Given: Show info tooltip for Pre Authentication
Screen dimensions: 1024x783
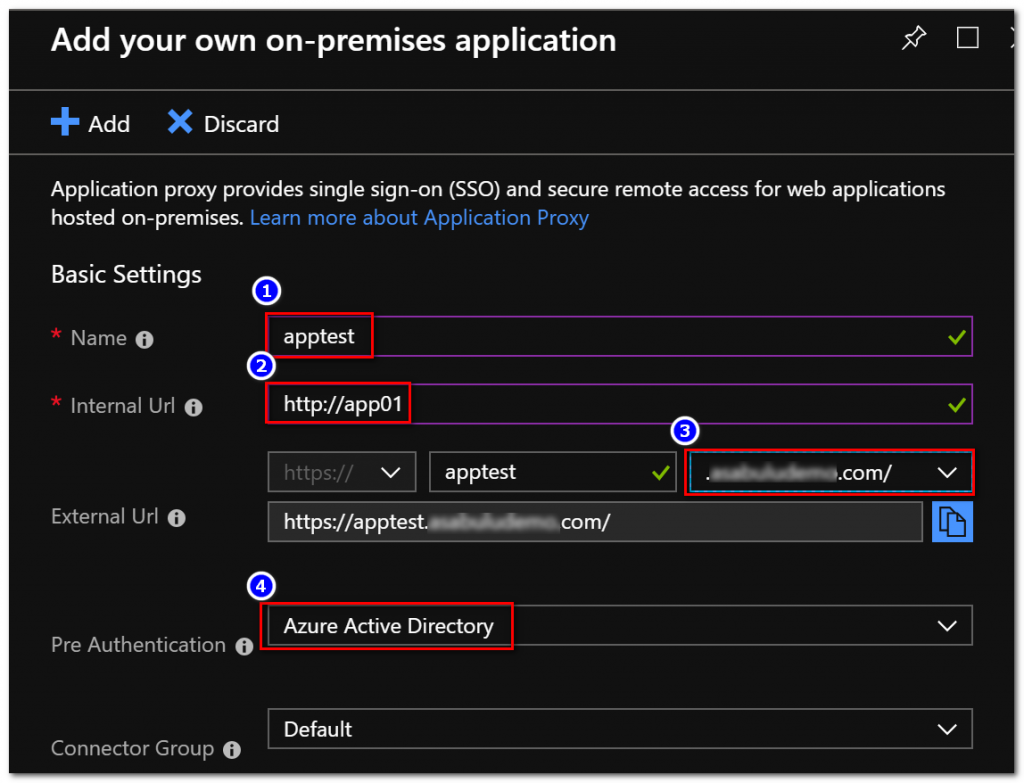Looking at the screenshot, I should (244, 647).
